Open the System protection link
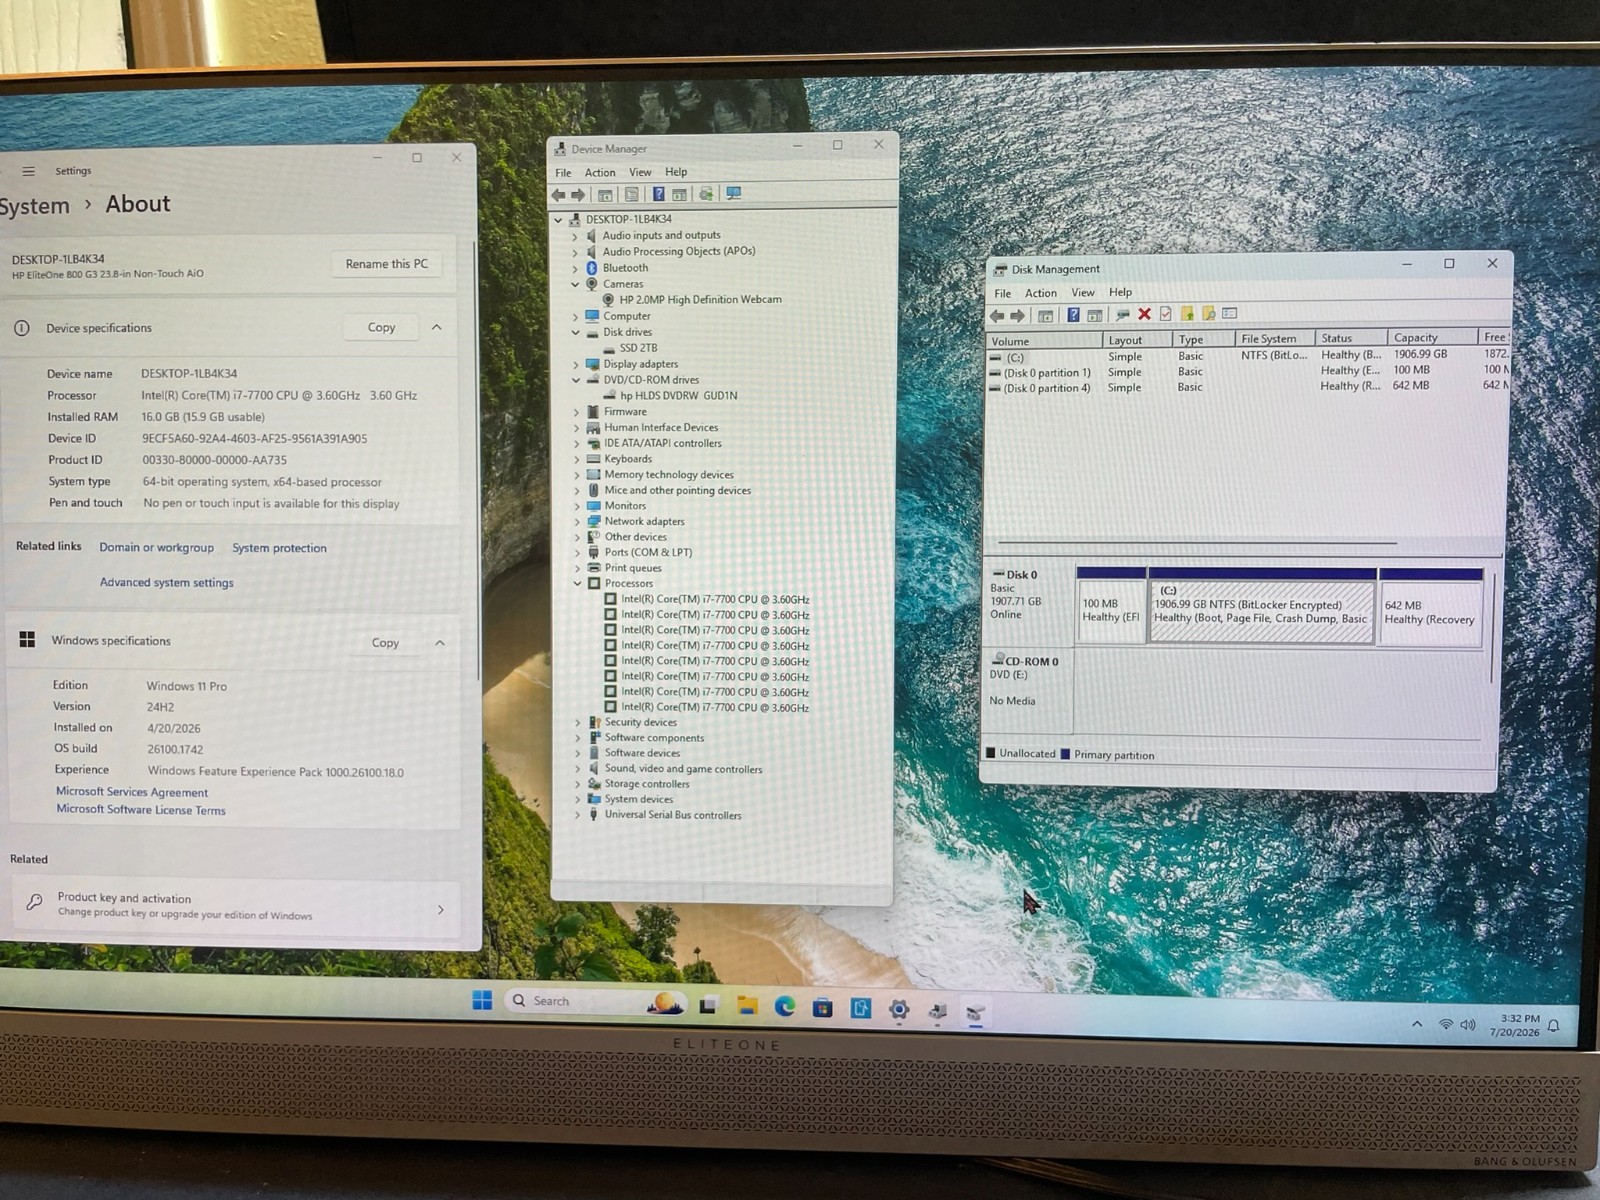 [280, 548]
